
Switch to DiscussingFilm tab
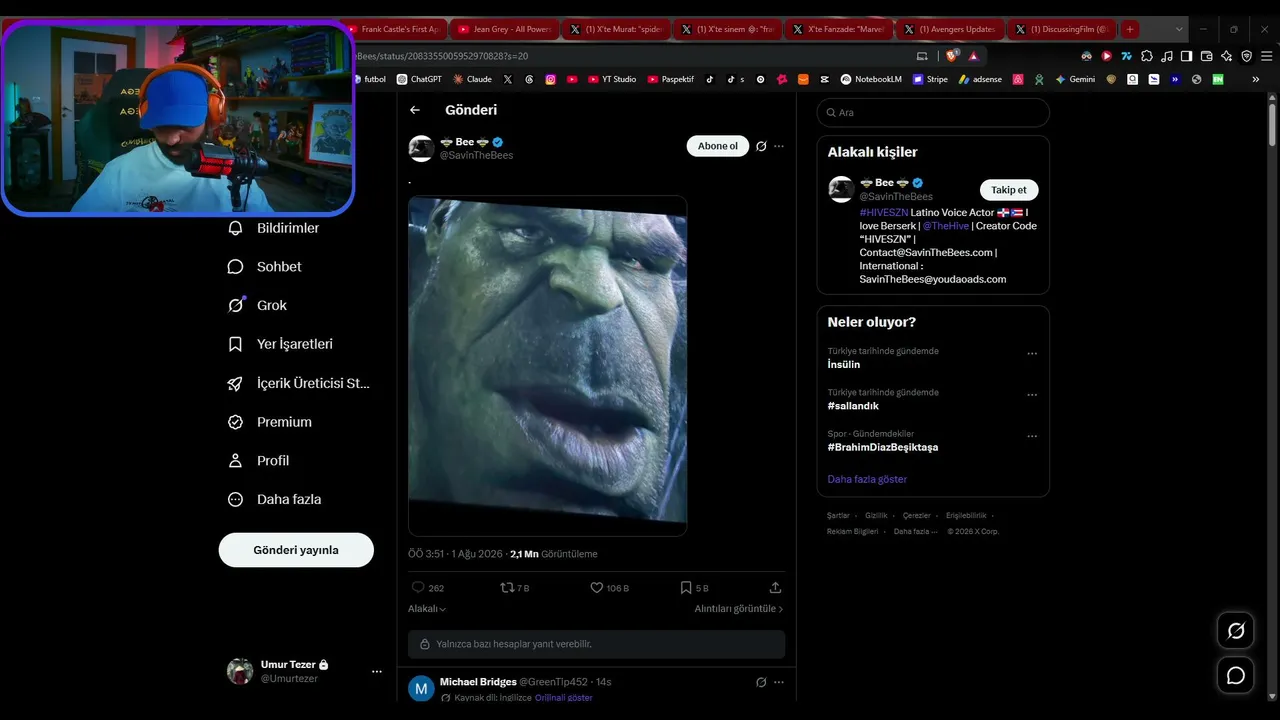[1062, 30]
